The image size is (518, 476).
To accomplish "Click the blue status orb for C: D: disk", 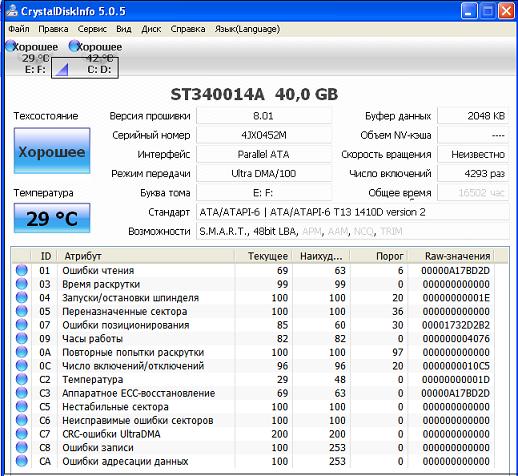I will pos(73,46).
